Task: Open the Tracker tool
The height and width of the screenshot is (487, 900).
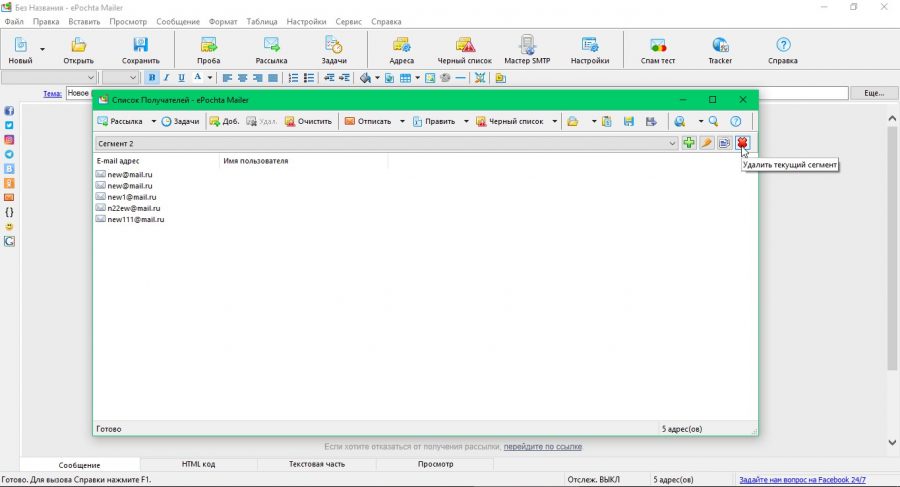Action: tap(720, 50)
